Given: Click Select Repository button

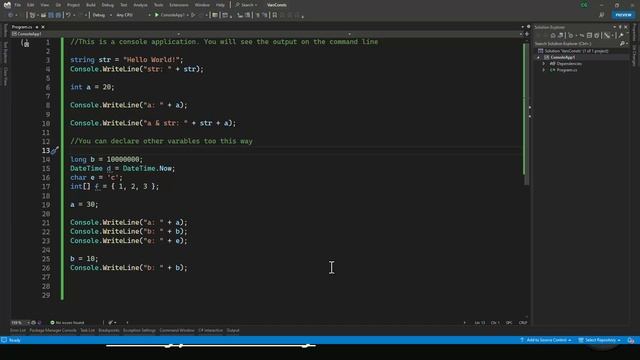Looking at the screenshot, I should tap(600, 340).
